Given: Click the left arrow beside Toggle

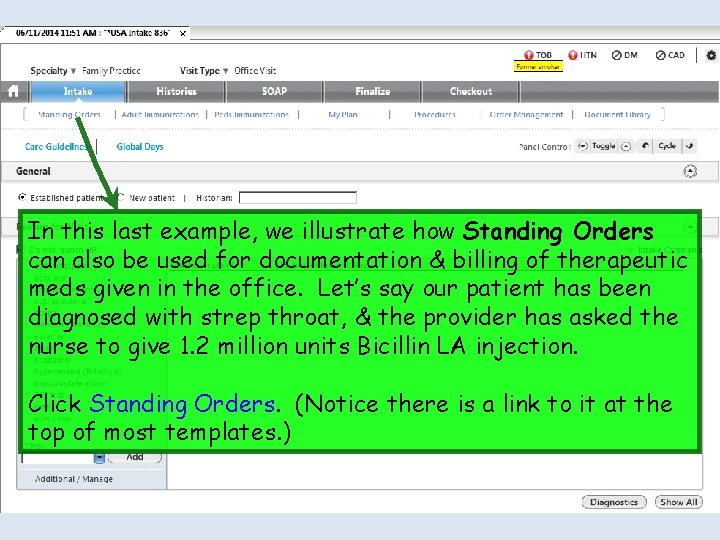Looking at the screenshot, I should point(583,146).
